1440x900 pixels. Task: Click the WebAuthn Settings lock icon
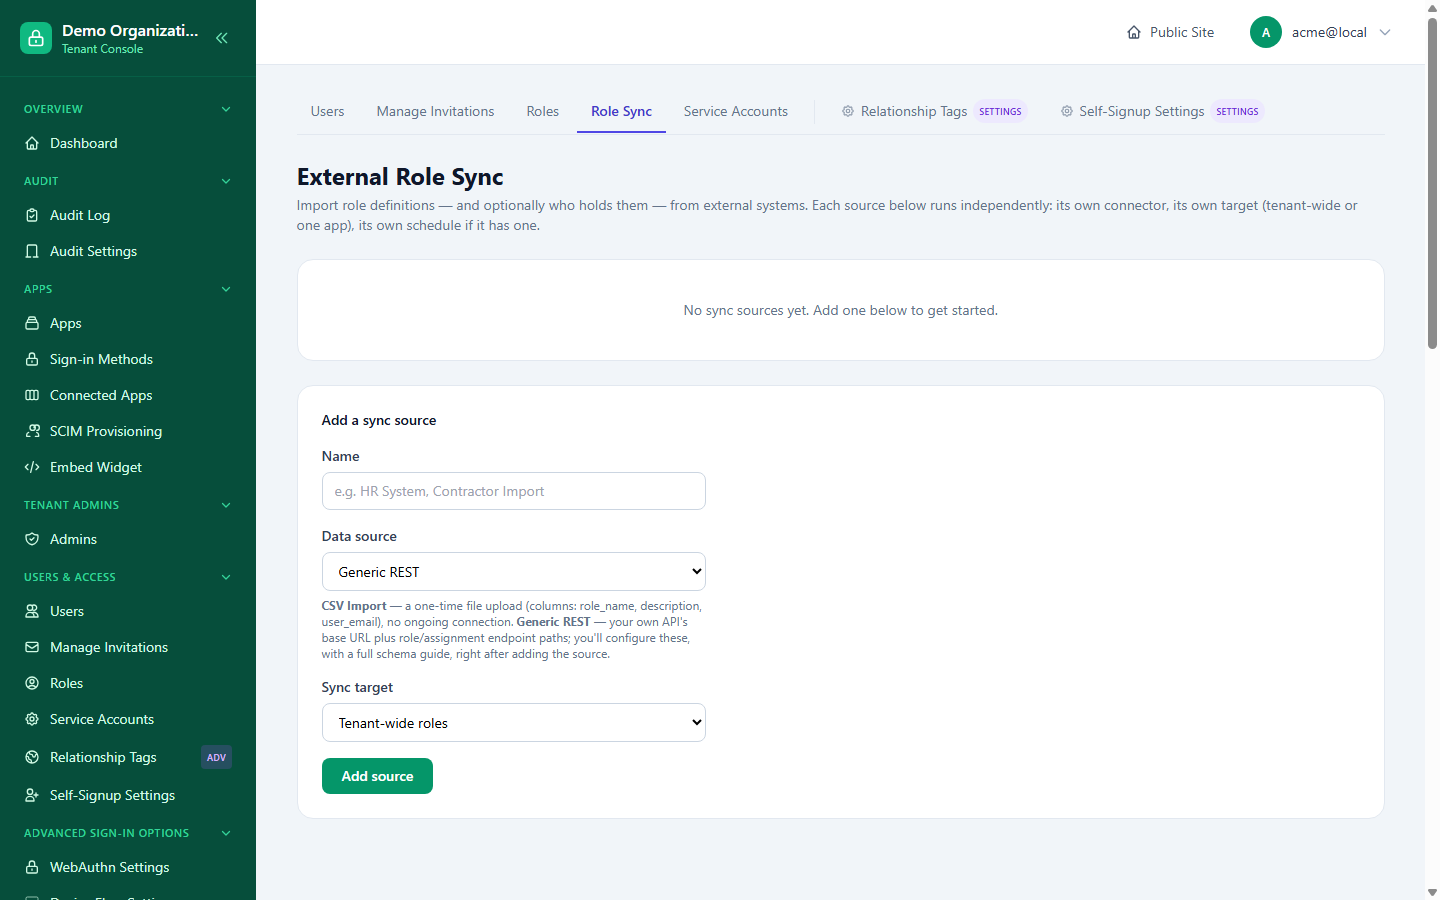[32, 867]
